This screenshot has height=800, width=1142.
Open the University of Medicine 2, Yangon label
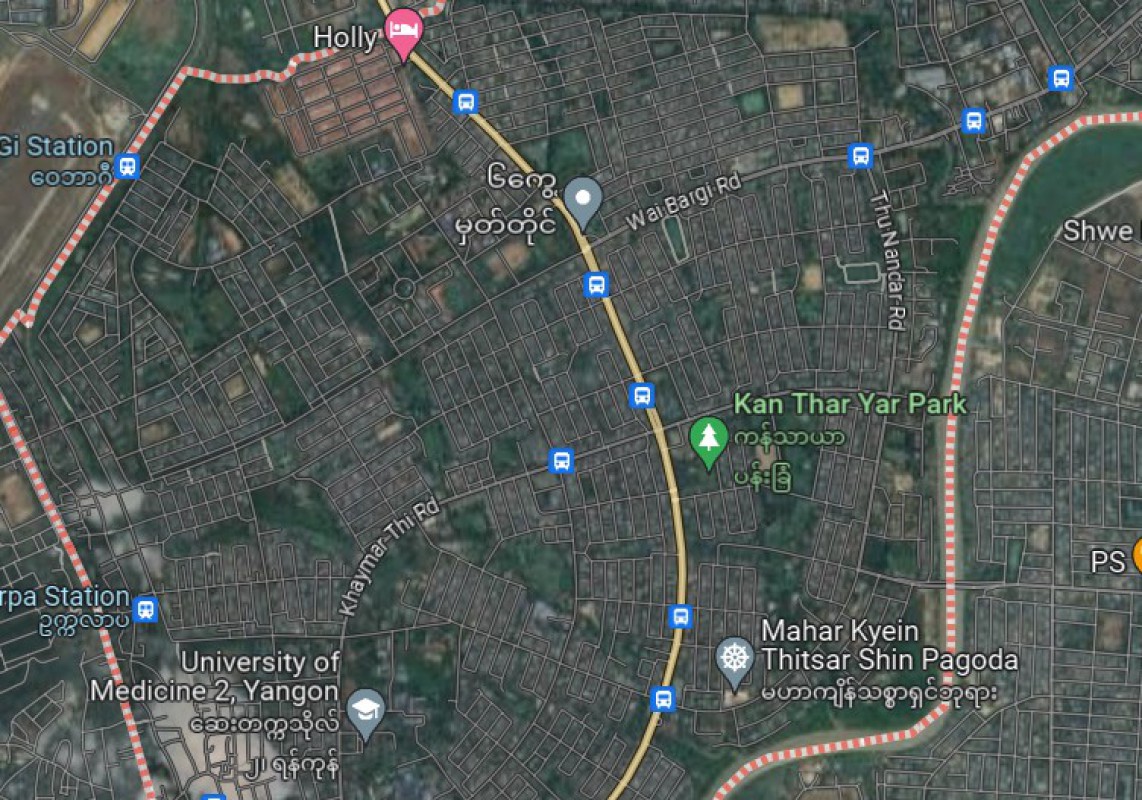tap(215, 676)
